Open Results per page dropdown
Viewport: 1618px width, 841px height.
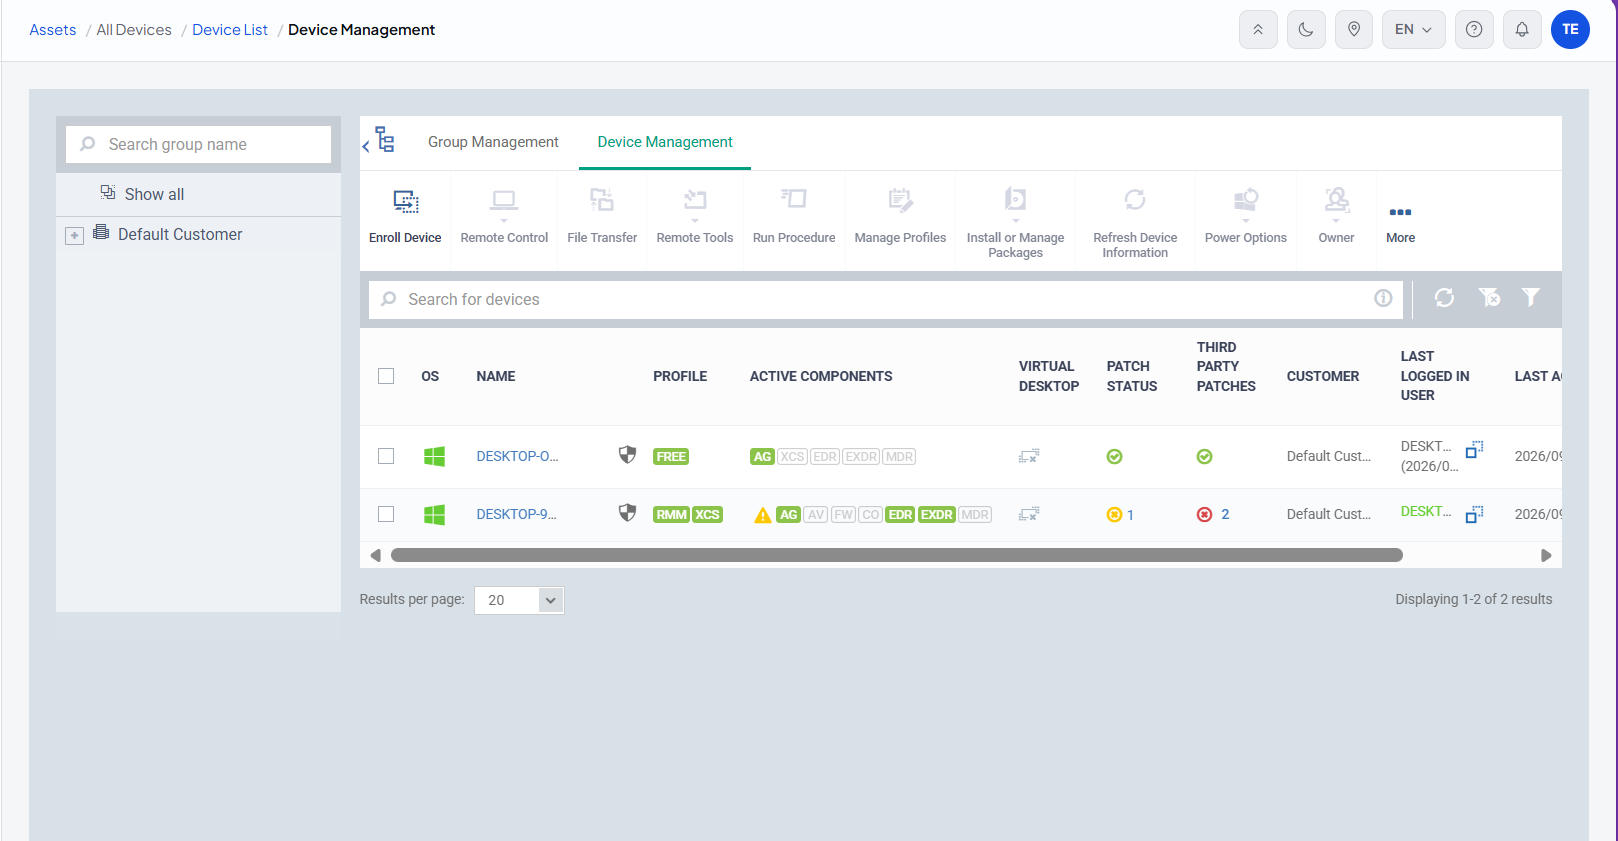(x=519, y=600)
